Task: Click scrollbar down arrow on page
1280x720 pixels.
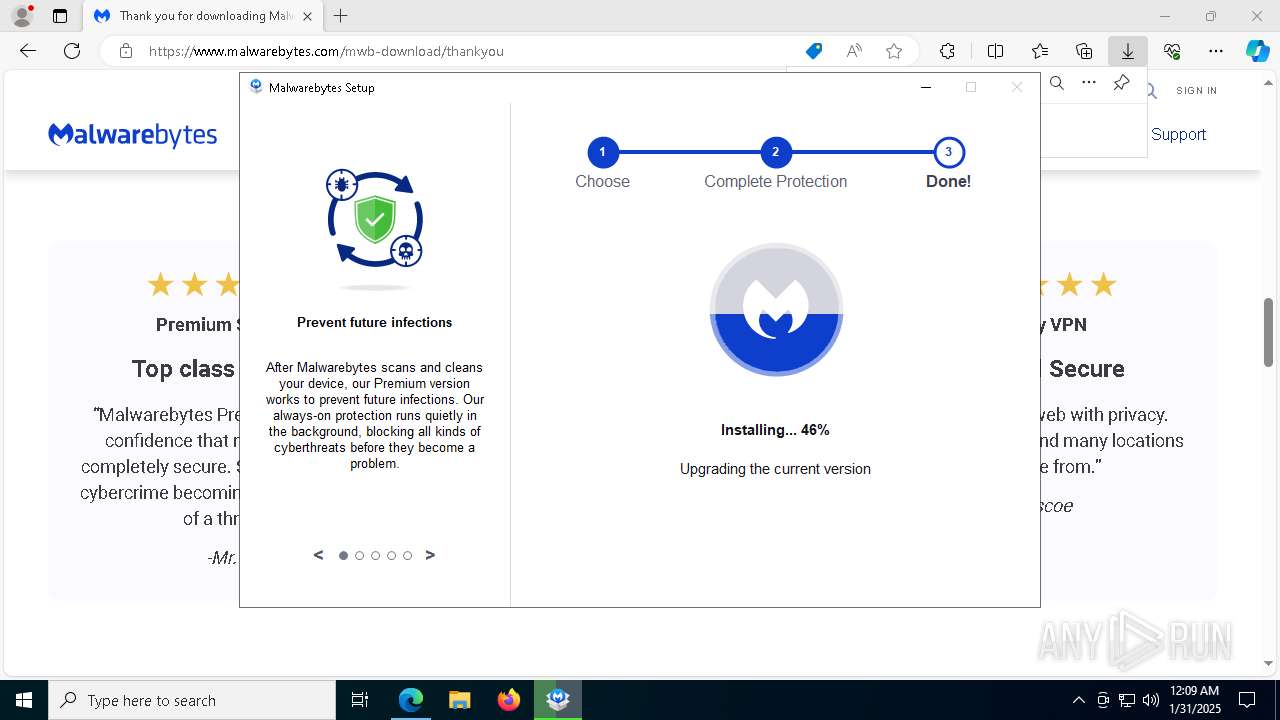Action: click(1269, 663)
